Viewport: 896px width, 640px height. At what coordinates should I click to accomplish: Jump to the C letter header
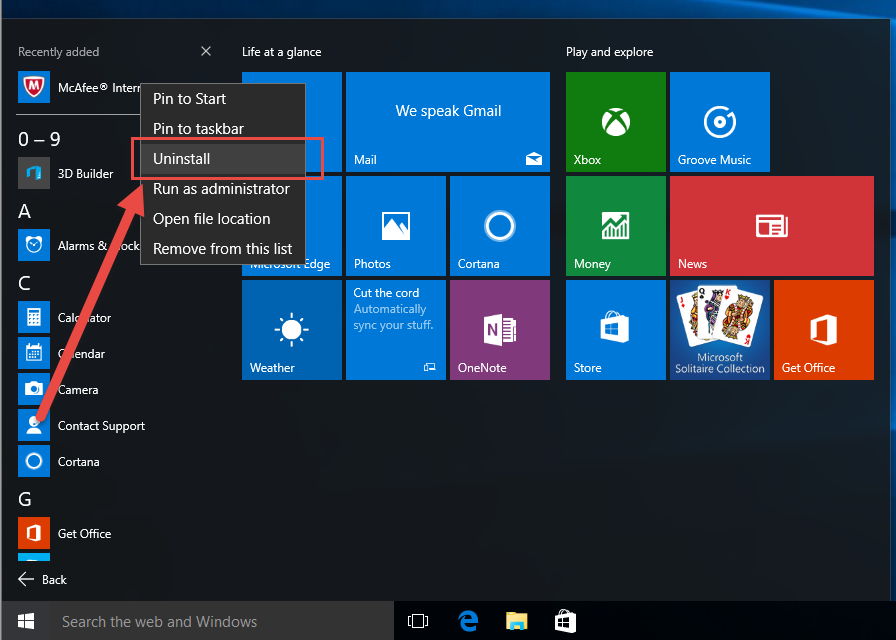(x=25, y=283)
